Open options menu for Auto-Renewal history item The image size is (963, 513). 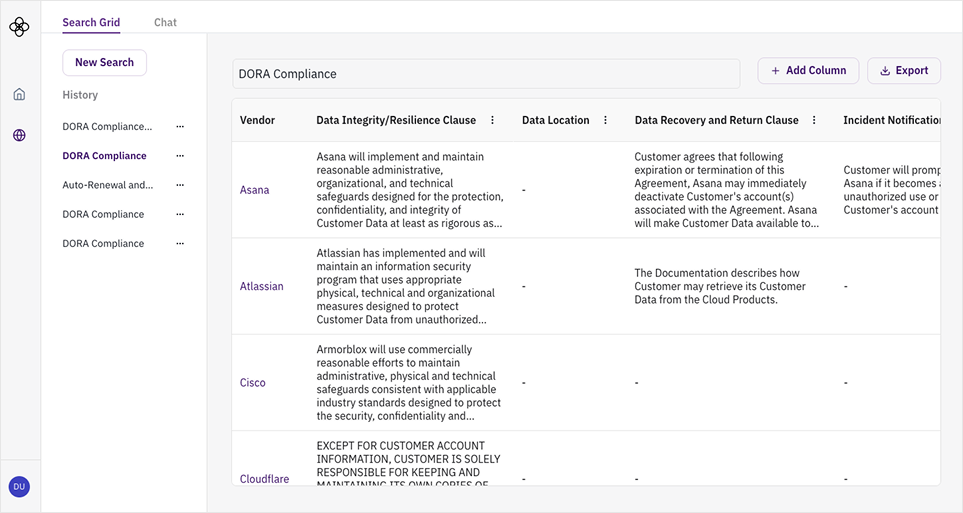pyautogui.click(x=180, y=185)
